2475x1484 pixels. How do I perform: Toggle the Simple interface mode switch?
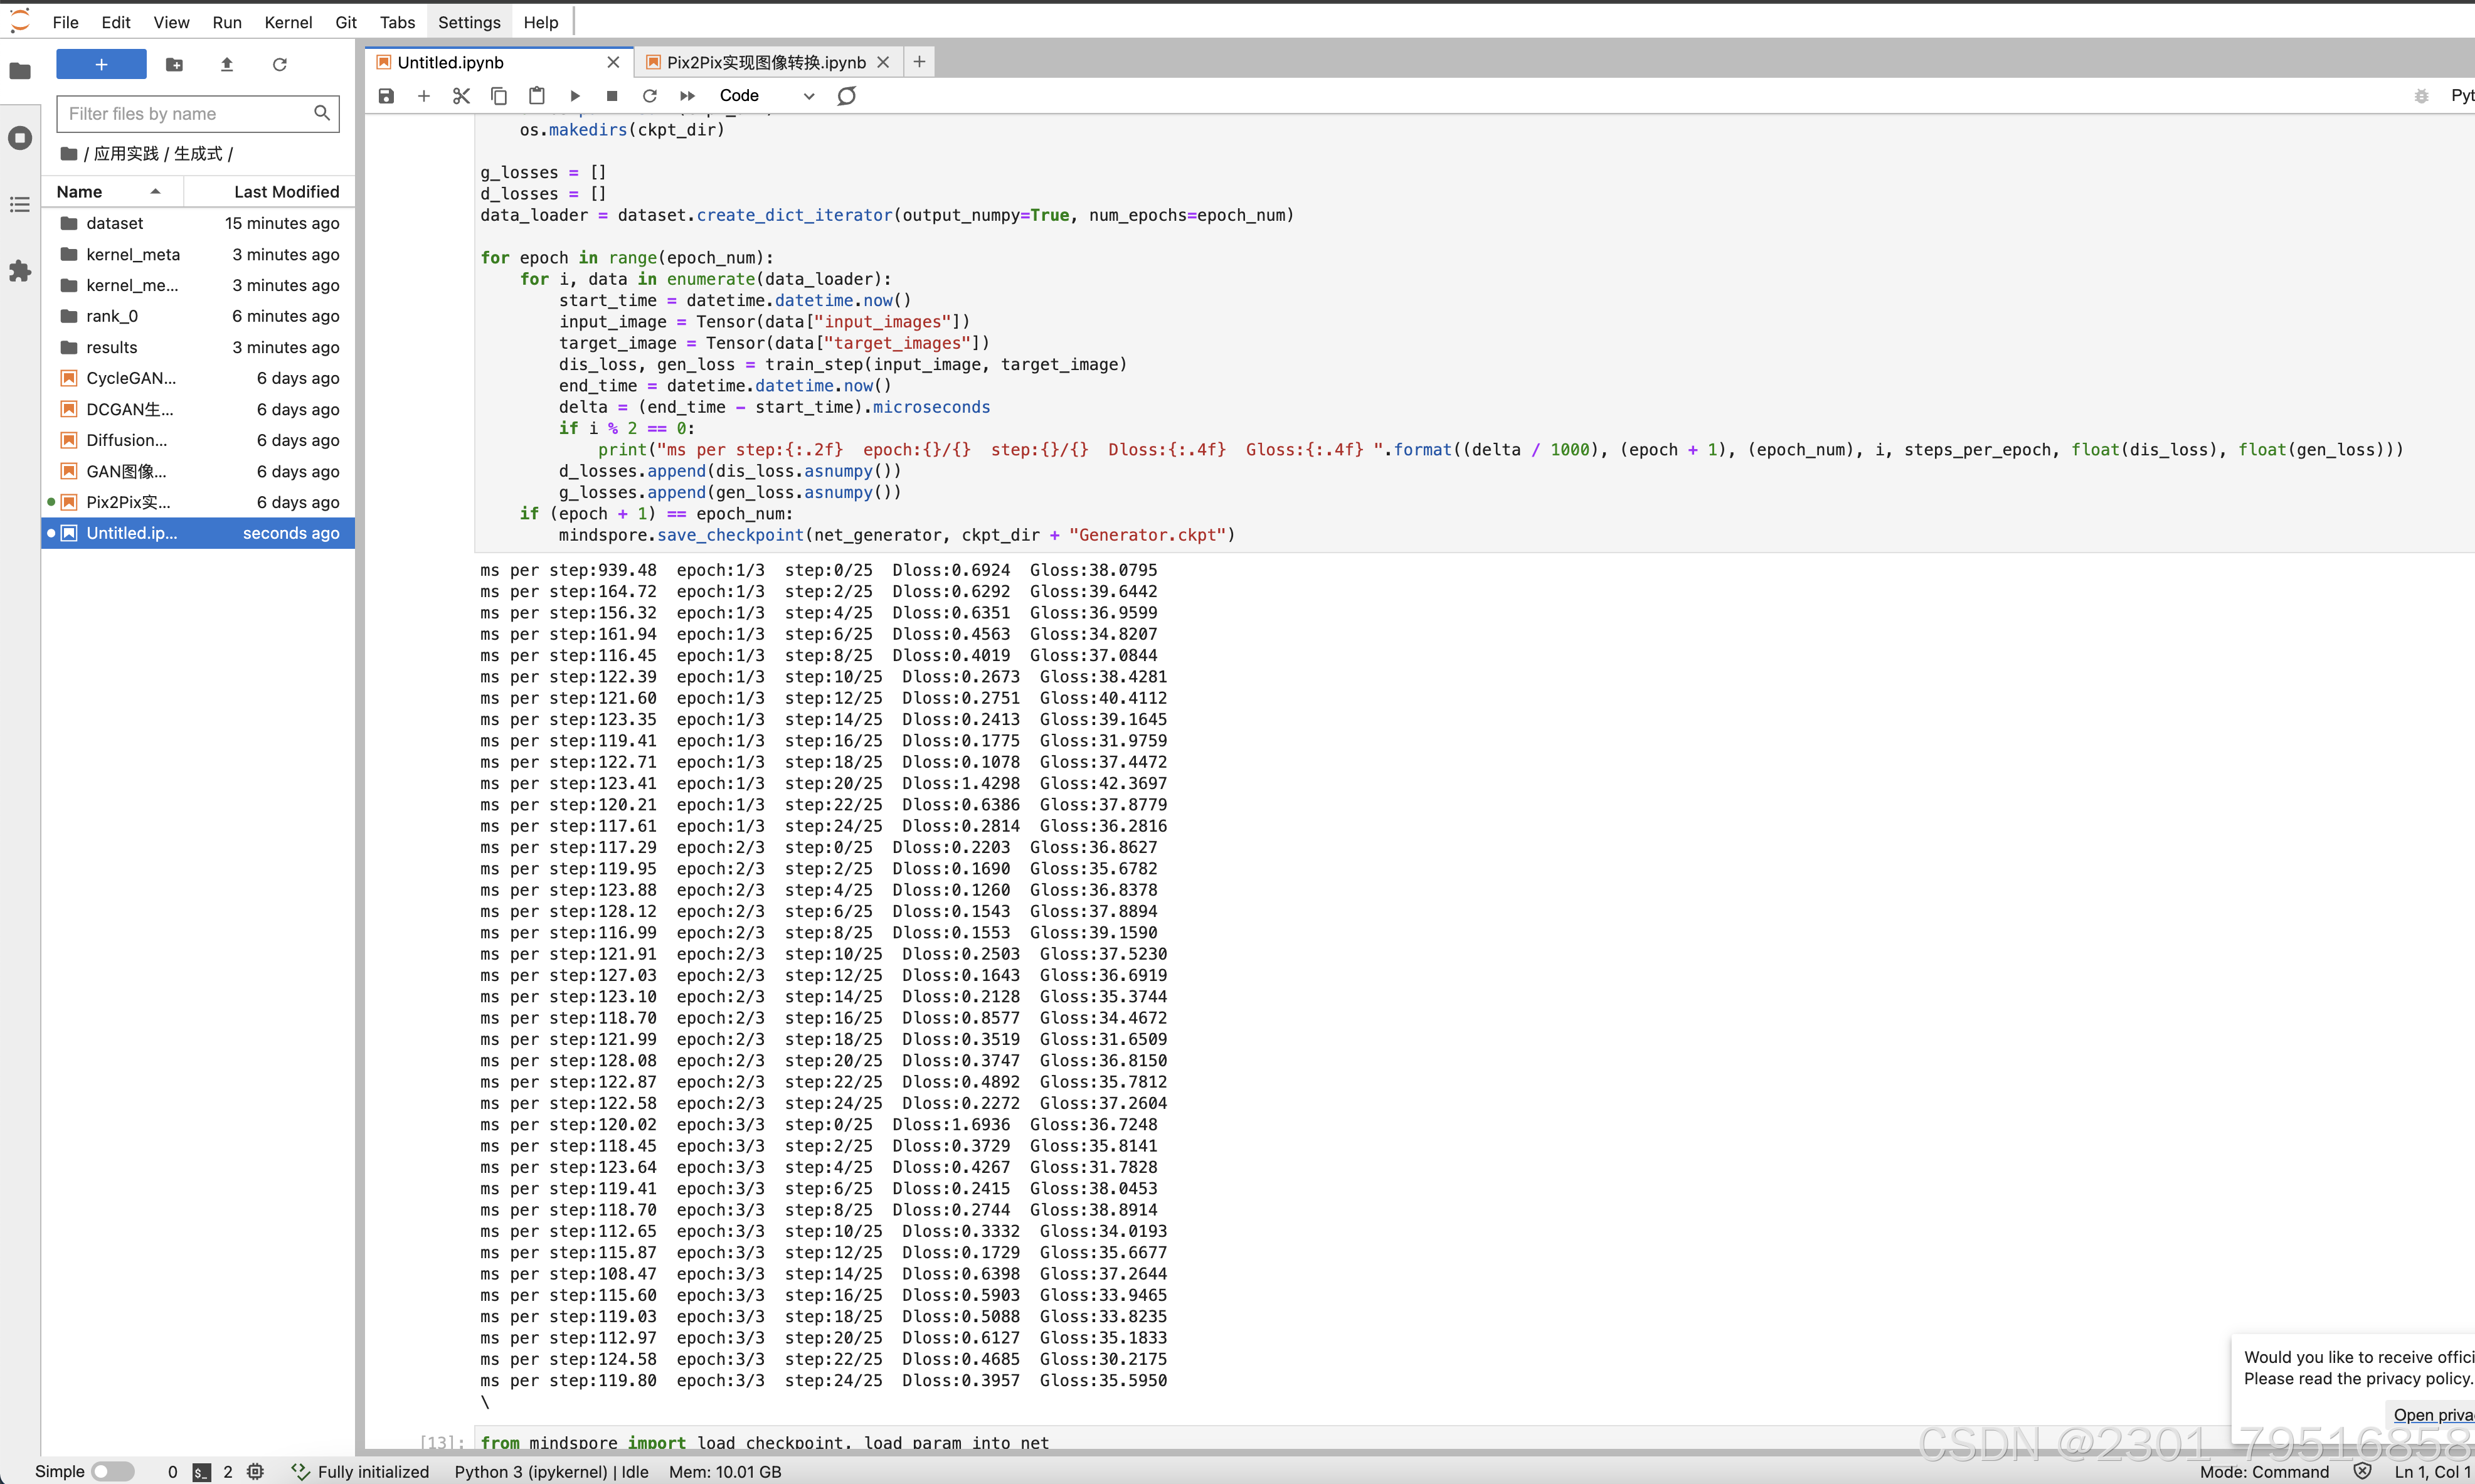click(x=112, y=1471)
